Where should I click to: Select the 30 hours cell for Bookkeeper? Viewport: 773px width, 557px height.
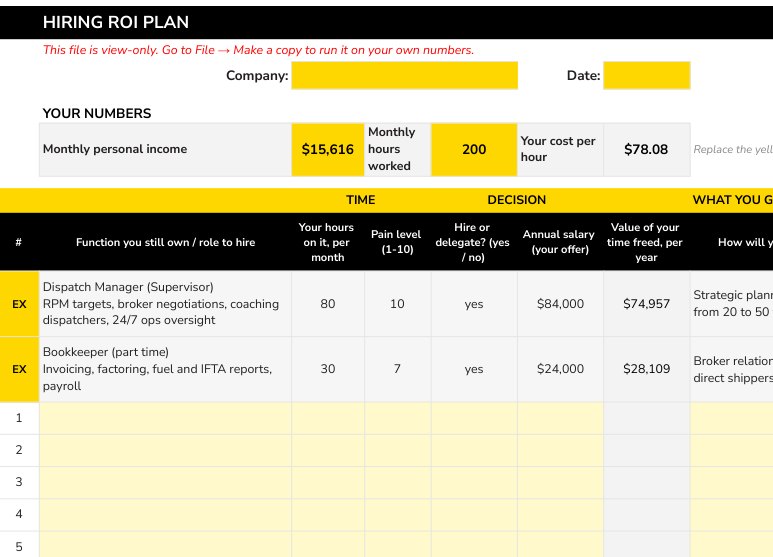click(x=328, y=369)
